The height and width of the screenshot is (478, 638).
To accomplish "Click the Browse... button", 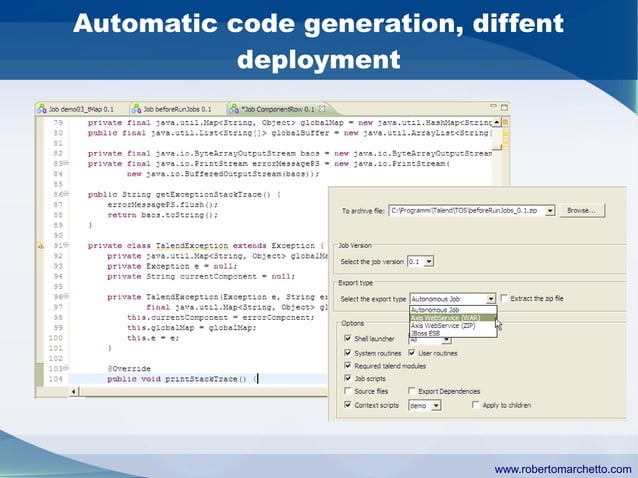I will (x=580, y=211).
